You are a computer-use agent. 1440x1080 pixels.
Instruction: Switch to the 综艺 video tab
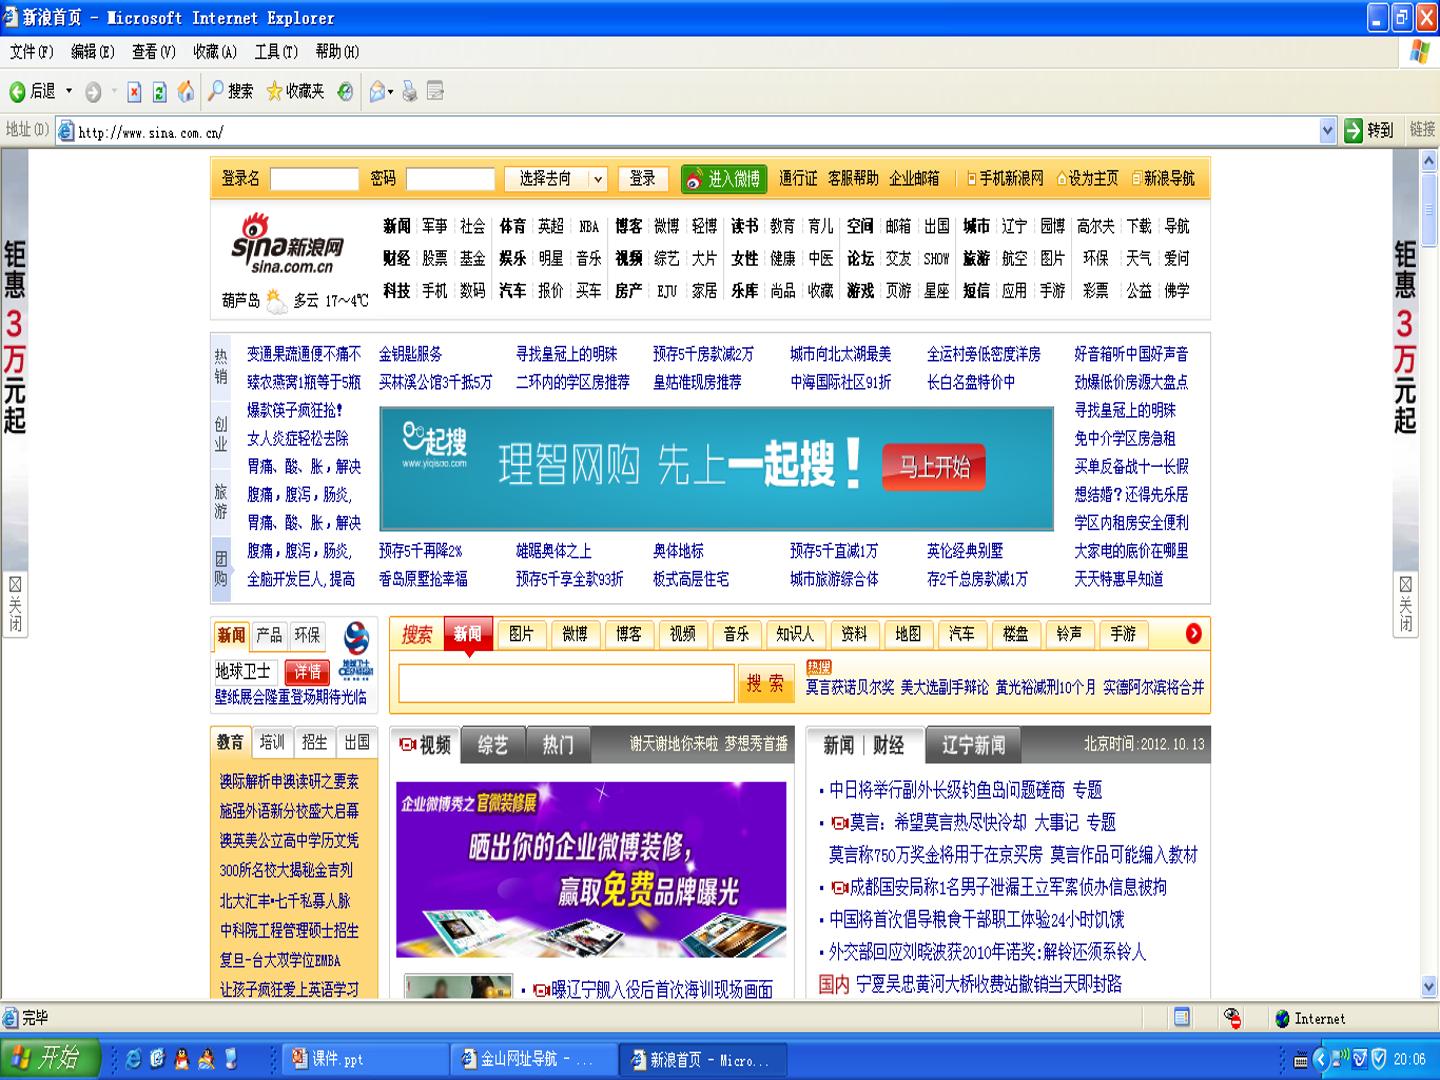coord(493,745)
